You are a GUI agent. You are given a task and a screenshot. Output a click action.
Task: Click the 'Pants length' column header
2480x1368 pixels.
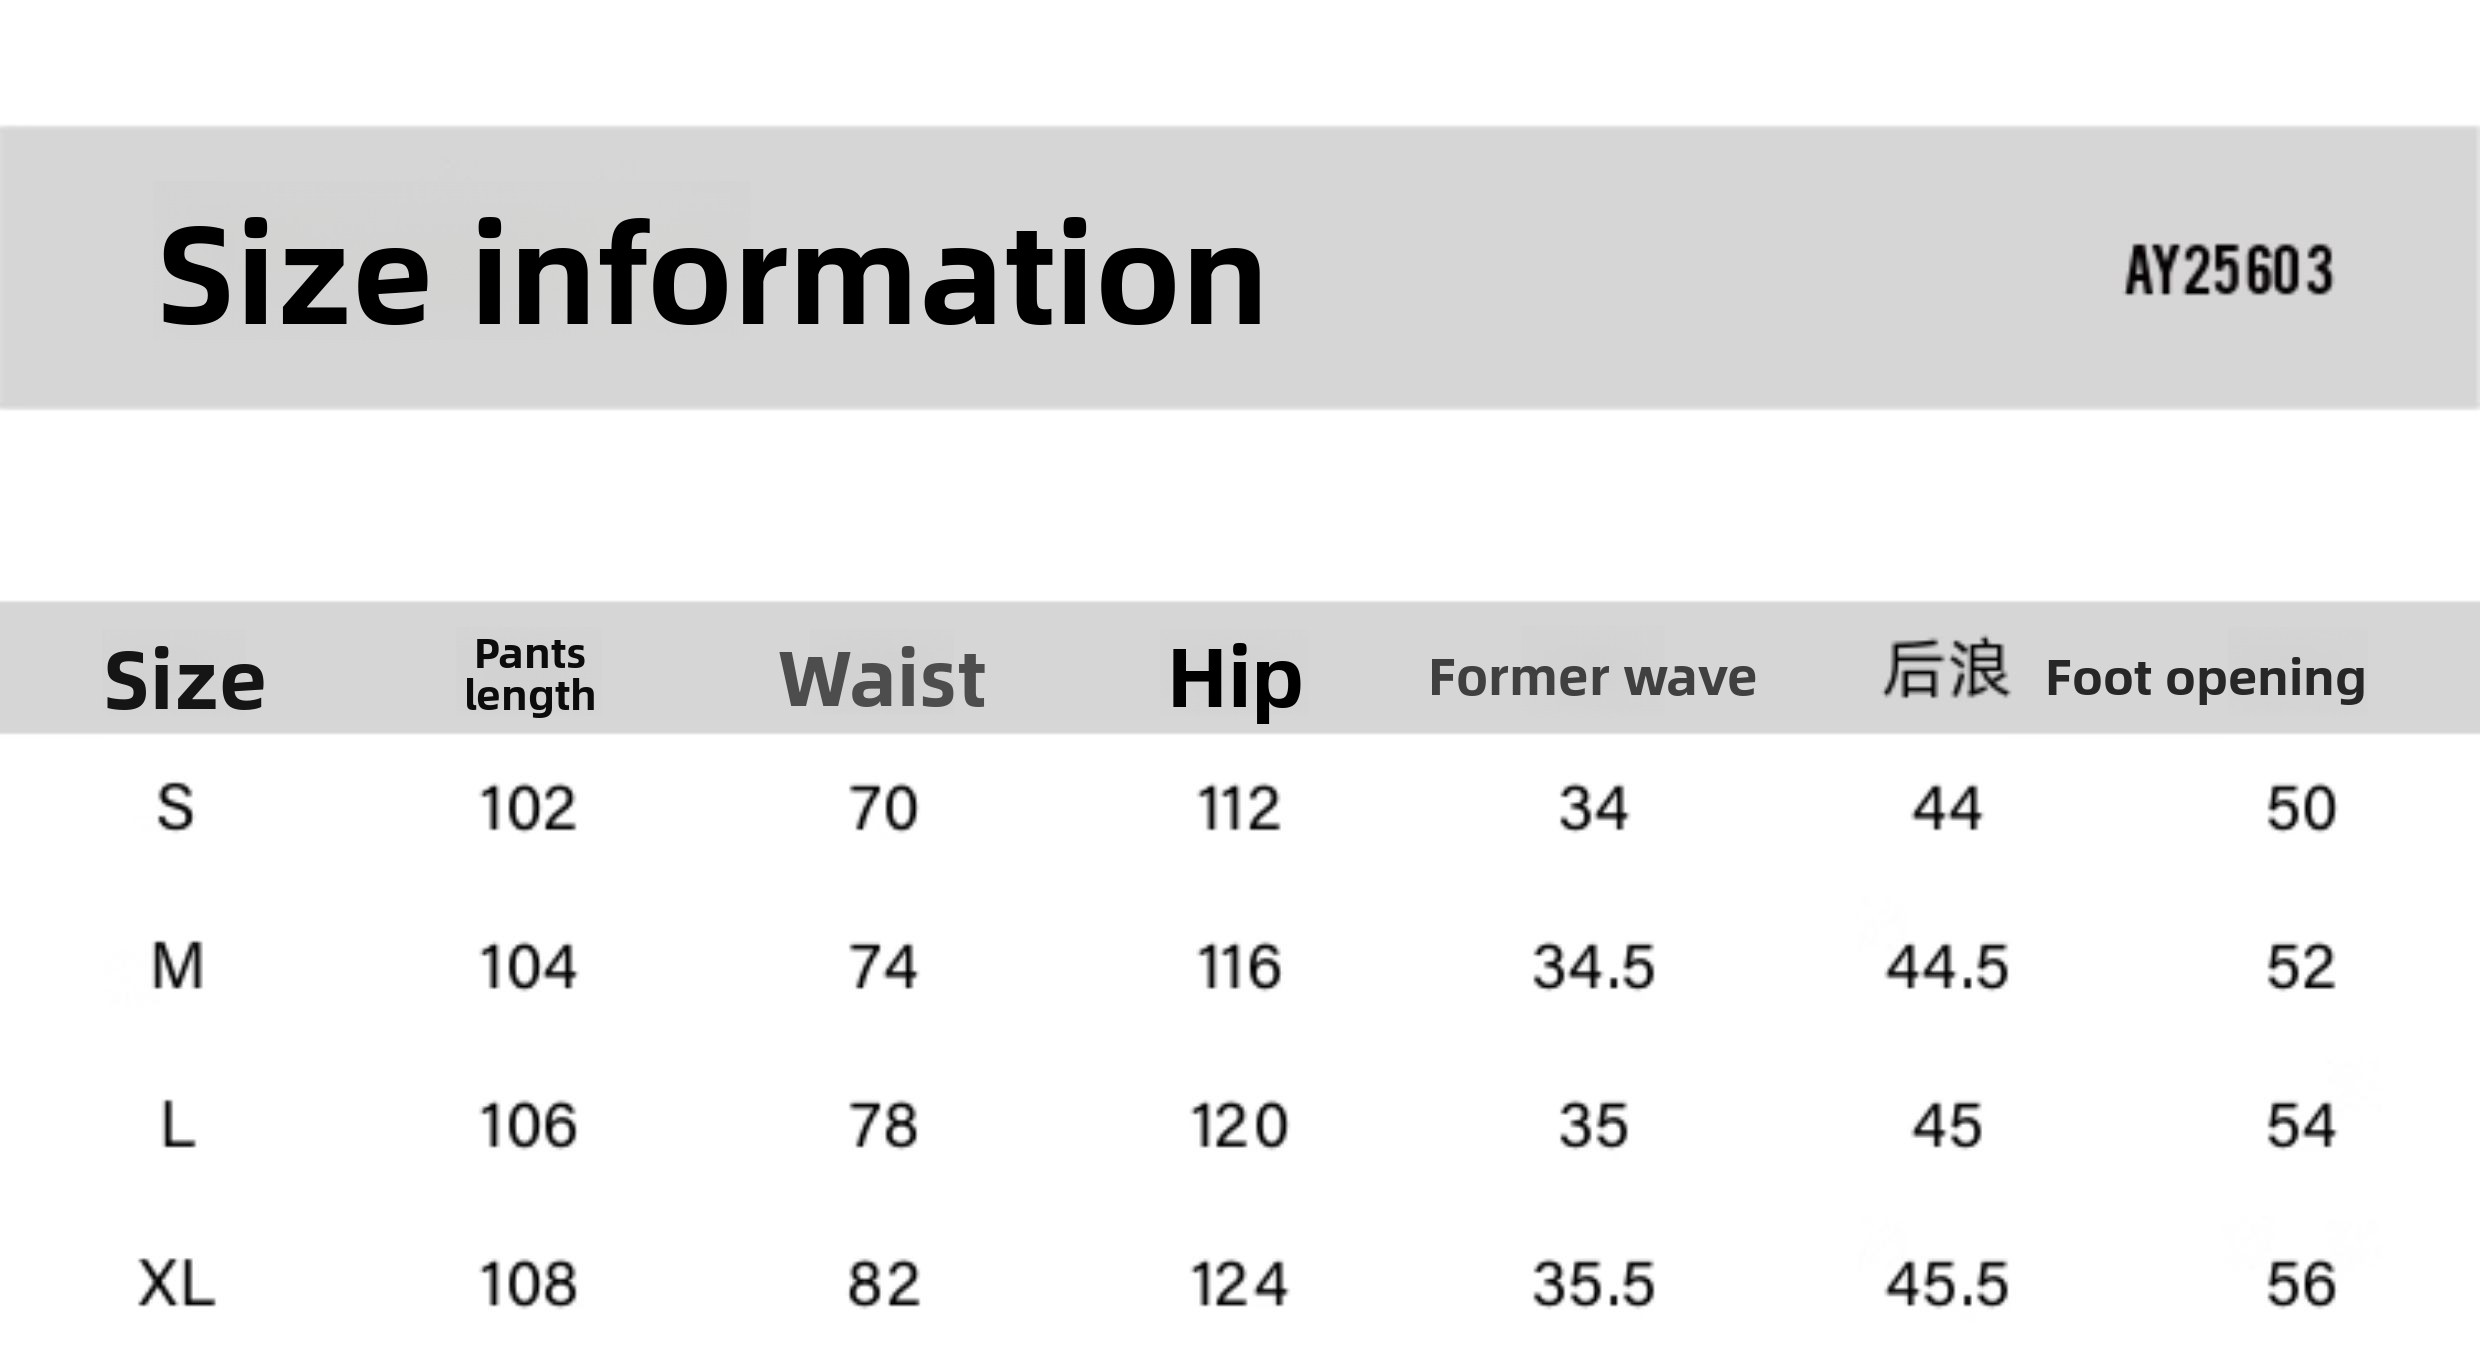530,675
